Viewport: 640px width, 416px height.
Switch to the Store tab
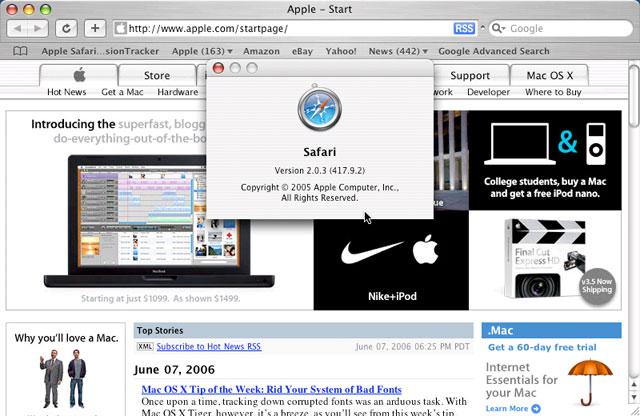coord(157,75)
